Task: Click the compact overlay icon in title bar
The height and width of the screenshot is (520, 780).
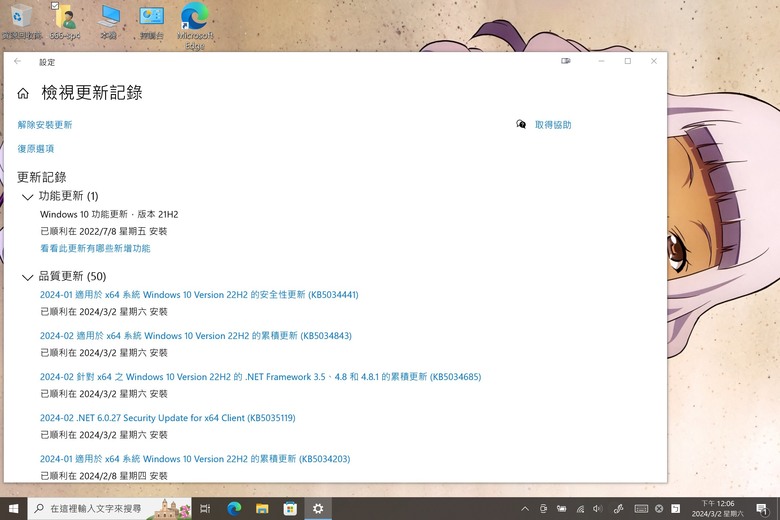Action: click(x=566, y=61)
